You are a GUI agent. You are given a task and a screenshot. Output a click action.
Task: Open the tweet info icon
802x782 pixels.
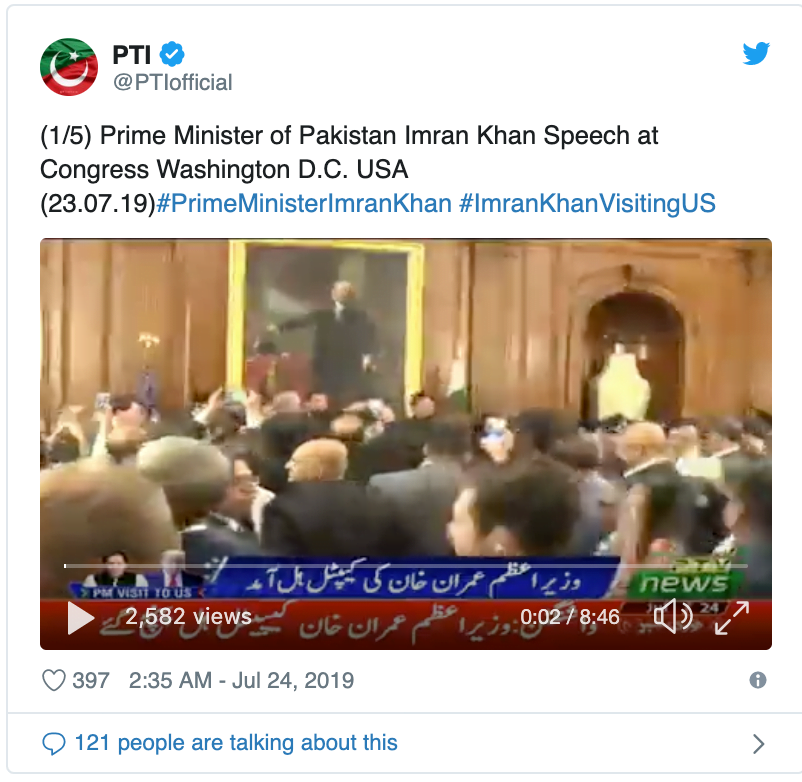pyautogui.click(x=758, y=680)
